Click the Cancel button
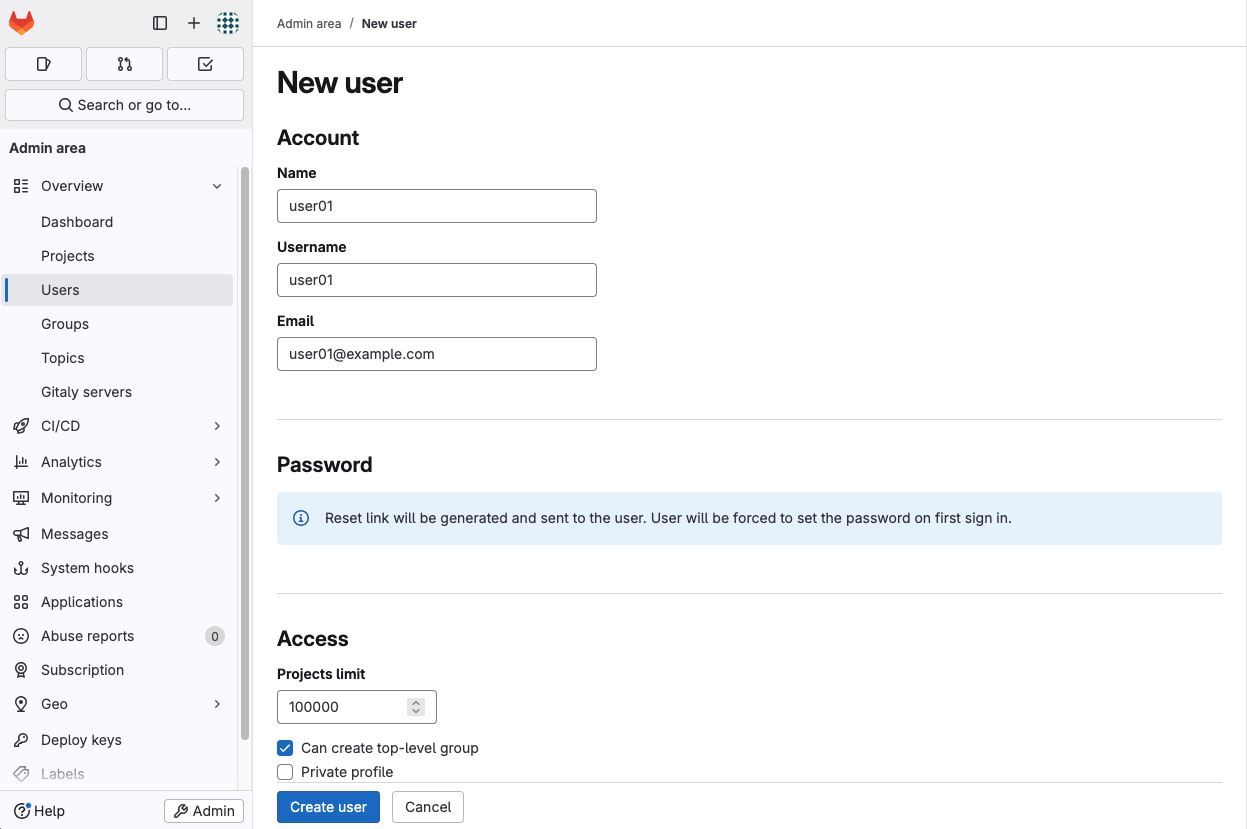Image resolution: width=1247 pixels, height=829 pixels. [x=428, y=807]
